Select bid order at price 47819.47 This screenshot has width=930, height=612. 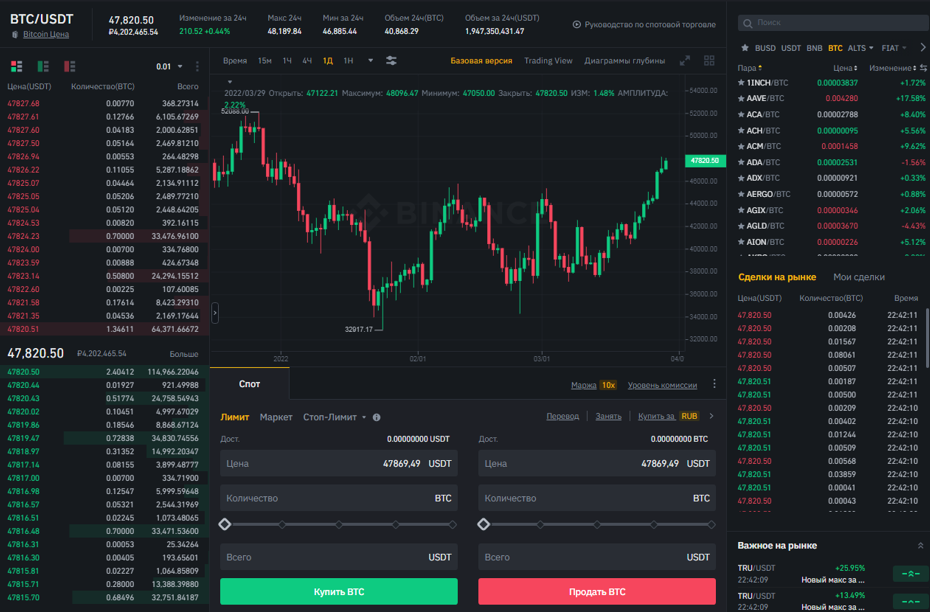104,438
